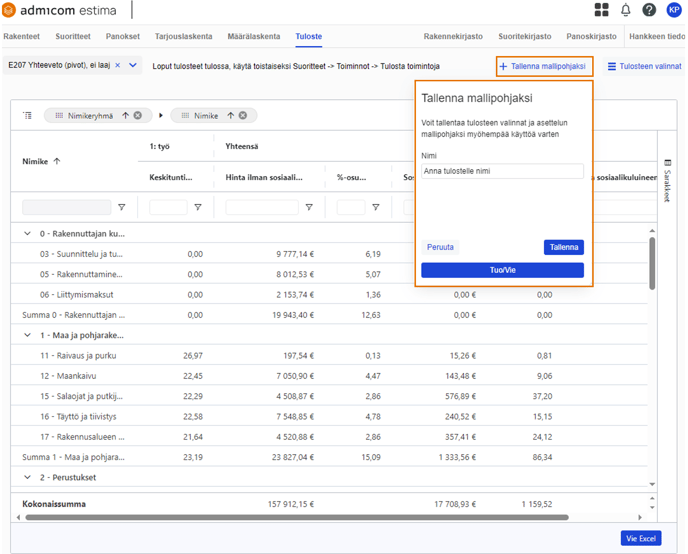The width and height of the screenshot is (688, 554).
Task: Go to the Panokset tab
Action: [123, 36]
